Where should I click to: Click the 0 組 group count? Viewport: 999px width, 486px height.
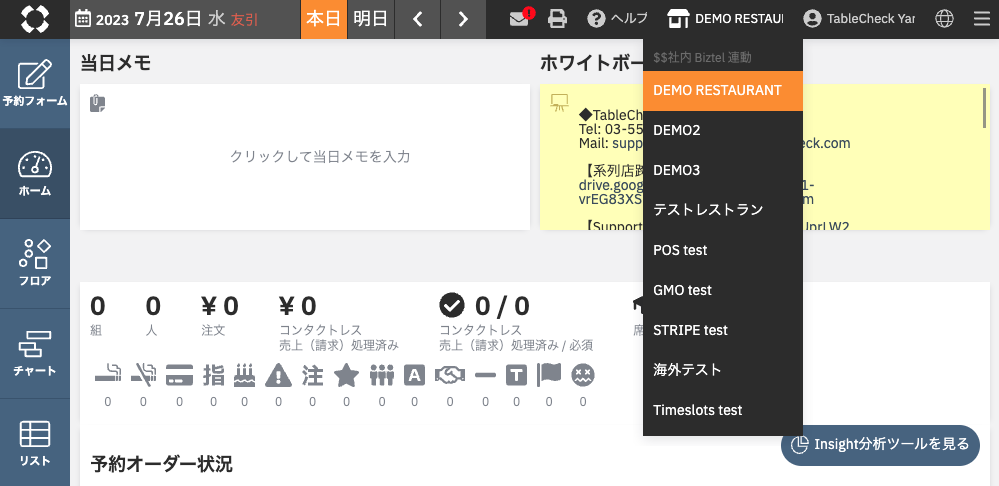(x=97, y=314)
